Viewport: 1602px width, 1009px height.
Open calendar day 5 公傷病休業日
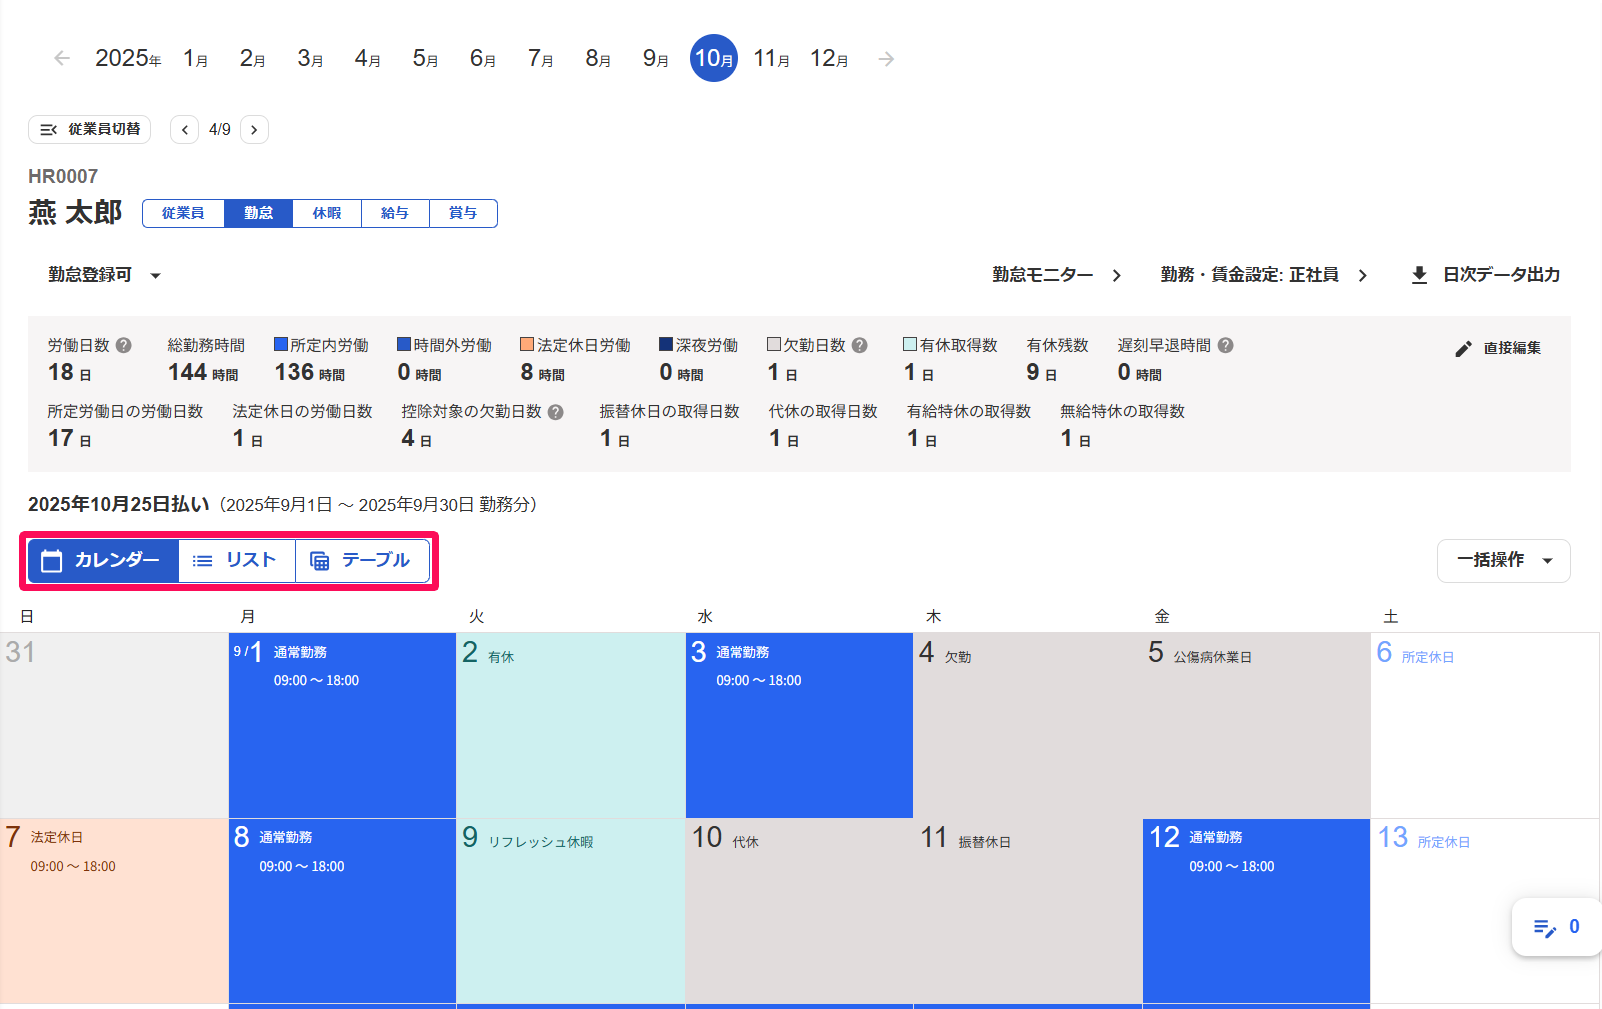tap(1256, 725)
